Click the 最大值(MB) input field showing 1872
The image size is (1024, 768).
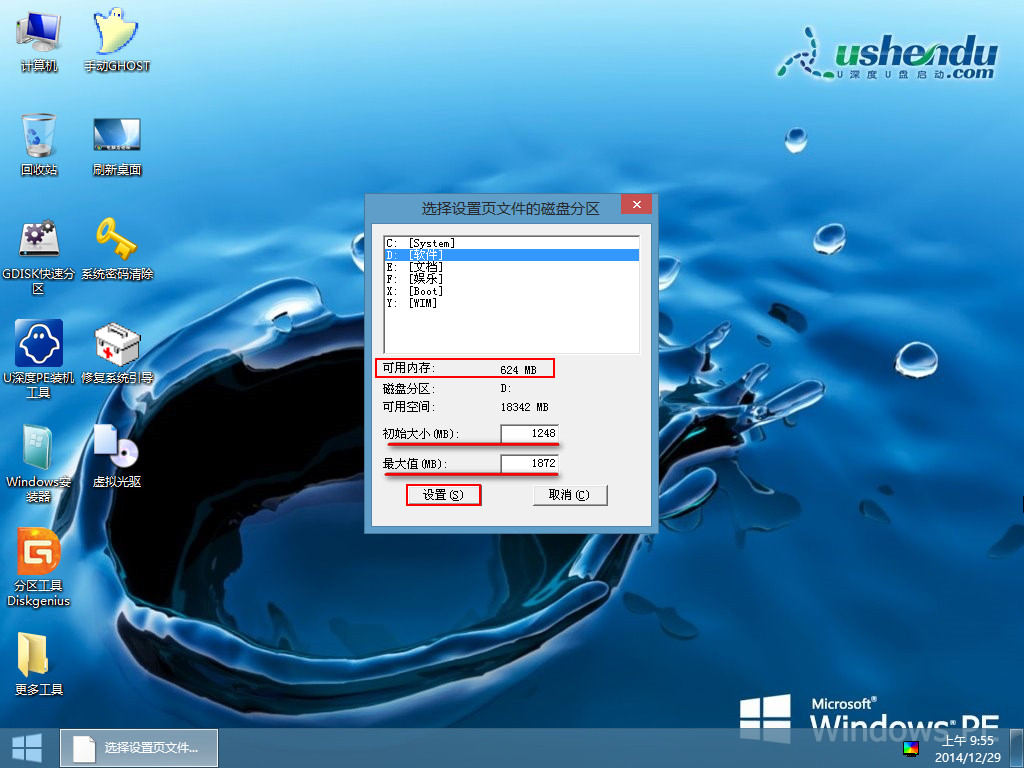(529, 463)
